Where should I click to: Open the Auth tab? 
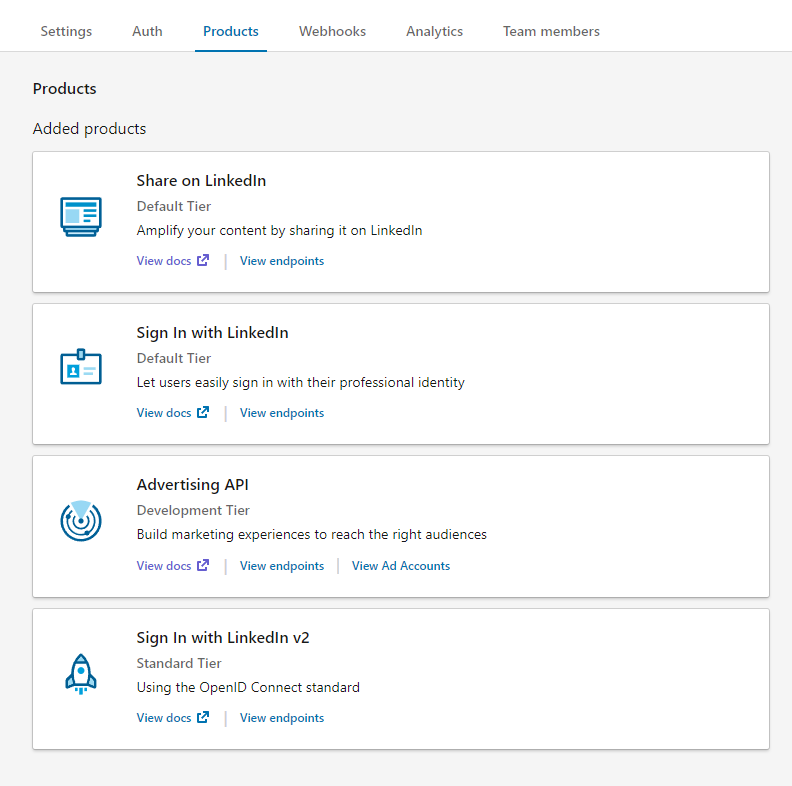point(147,31)
